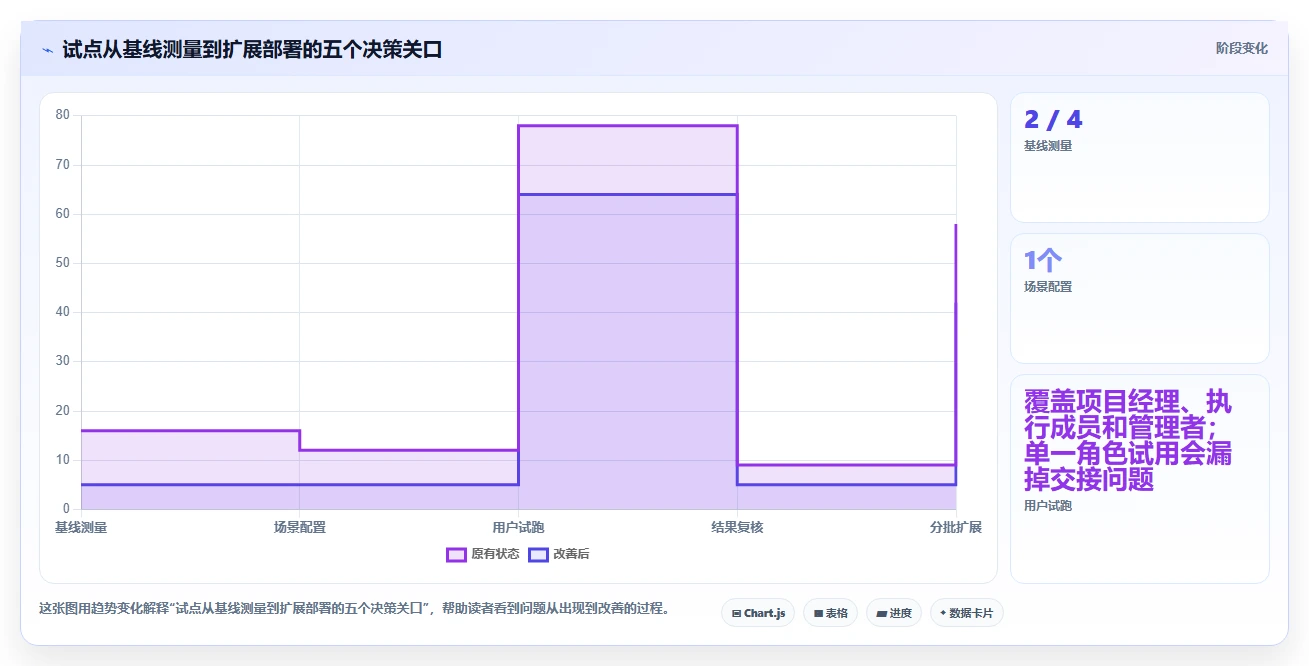This screenshot has width=1309, height=666.
Task: Click the purple 原有状态 legend swatch
Action: point(456,554)
